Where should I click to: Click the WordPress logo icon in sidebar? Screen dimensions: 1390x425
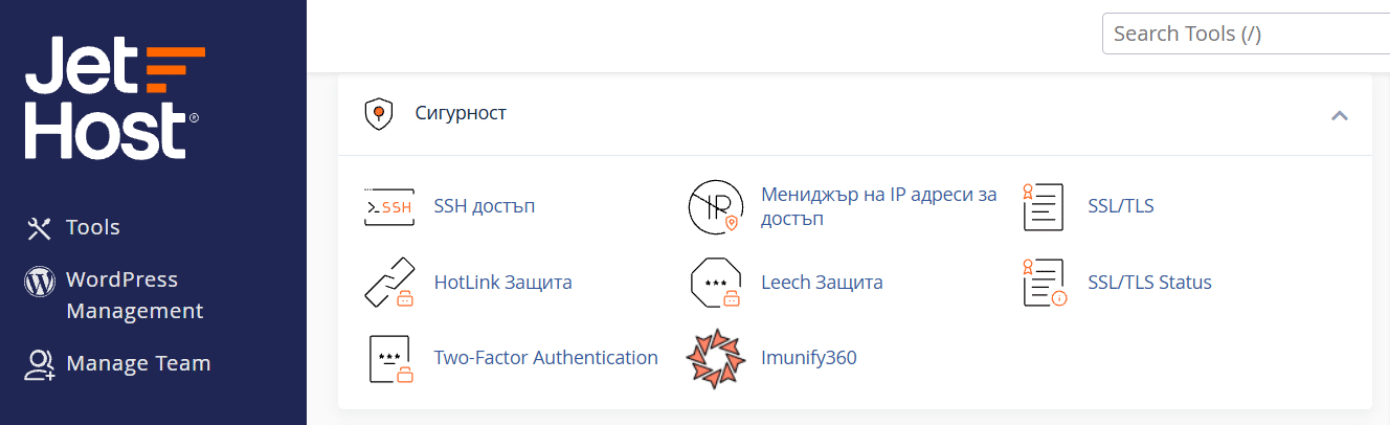[x=39, y=282]
